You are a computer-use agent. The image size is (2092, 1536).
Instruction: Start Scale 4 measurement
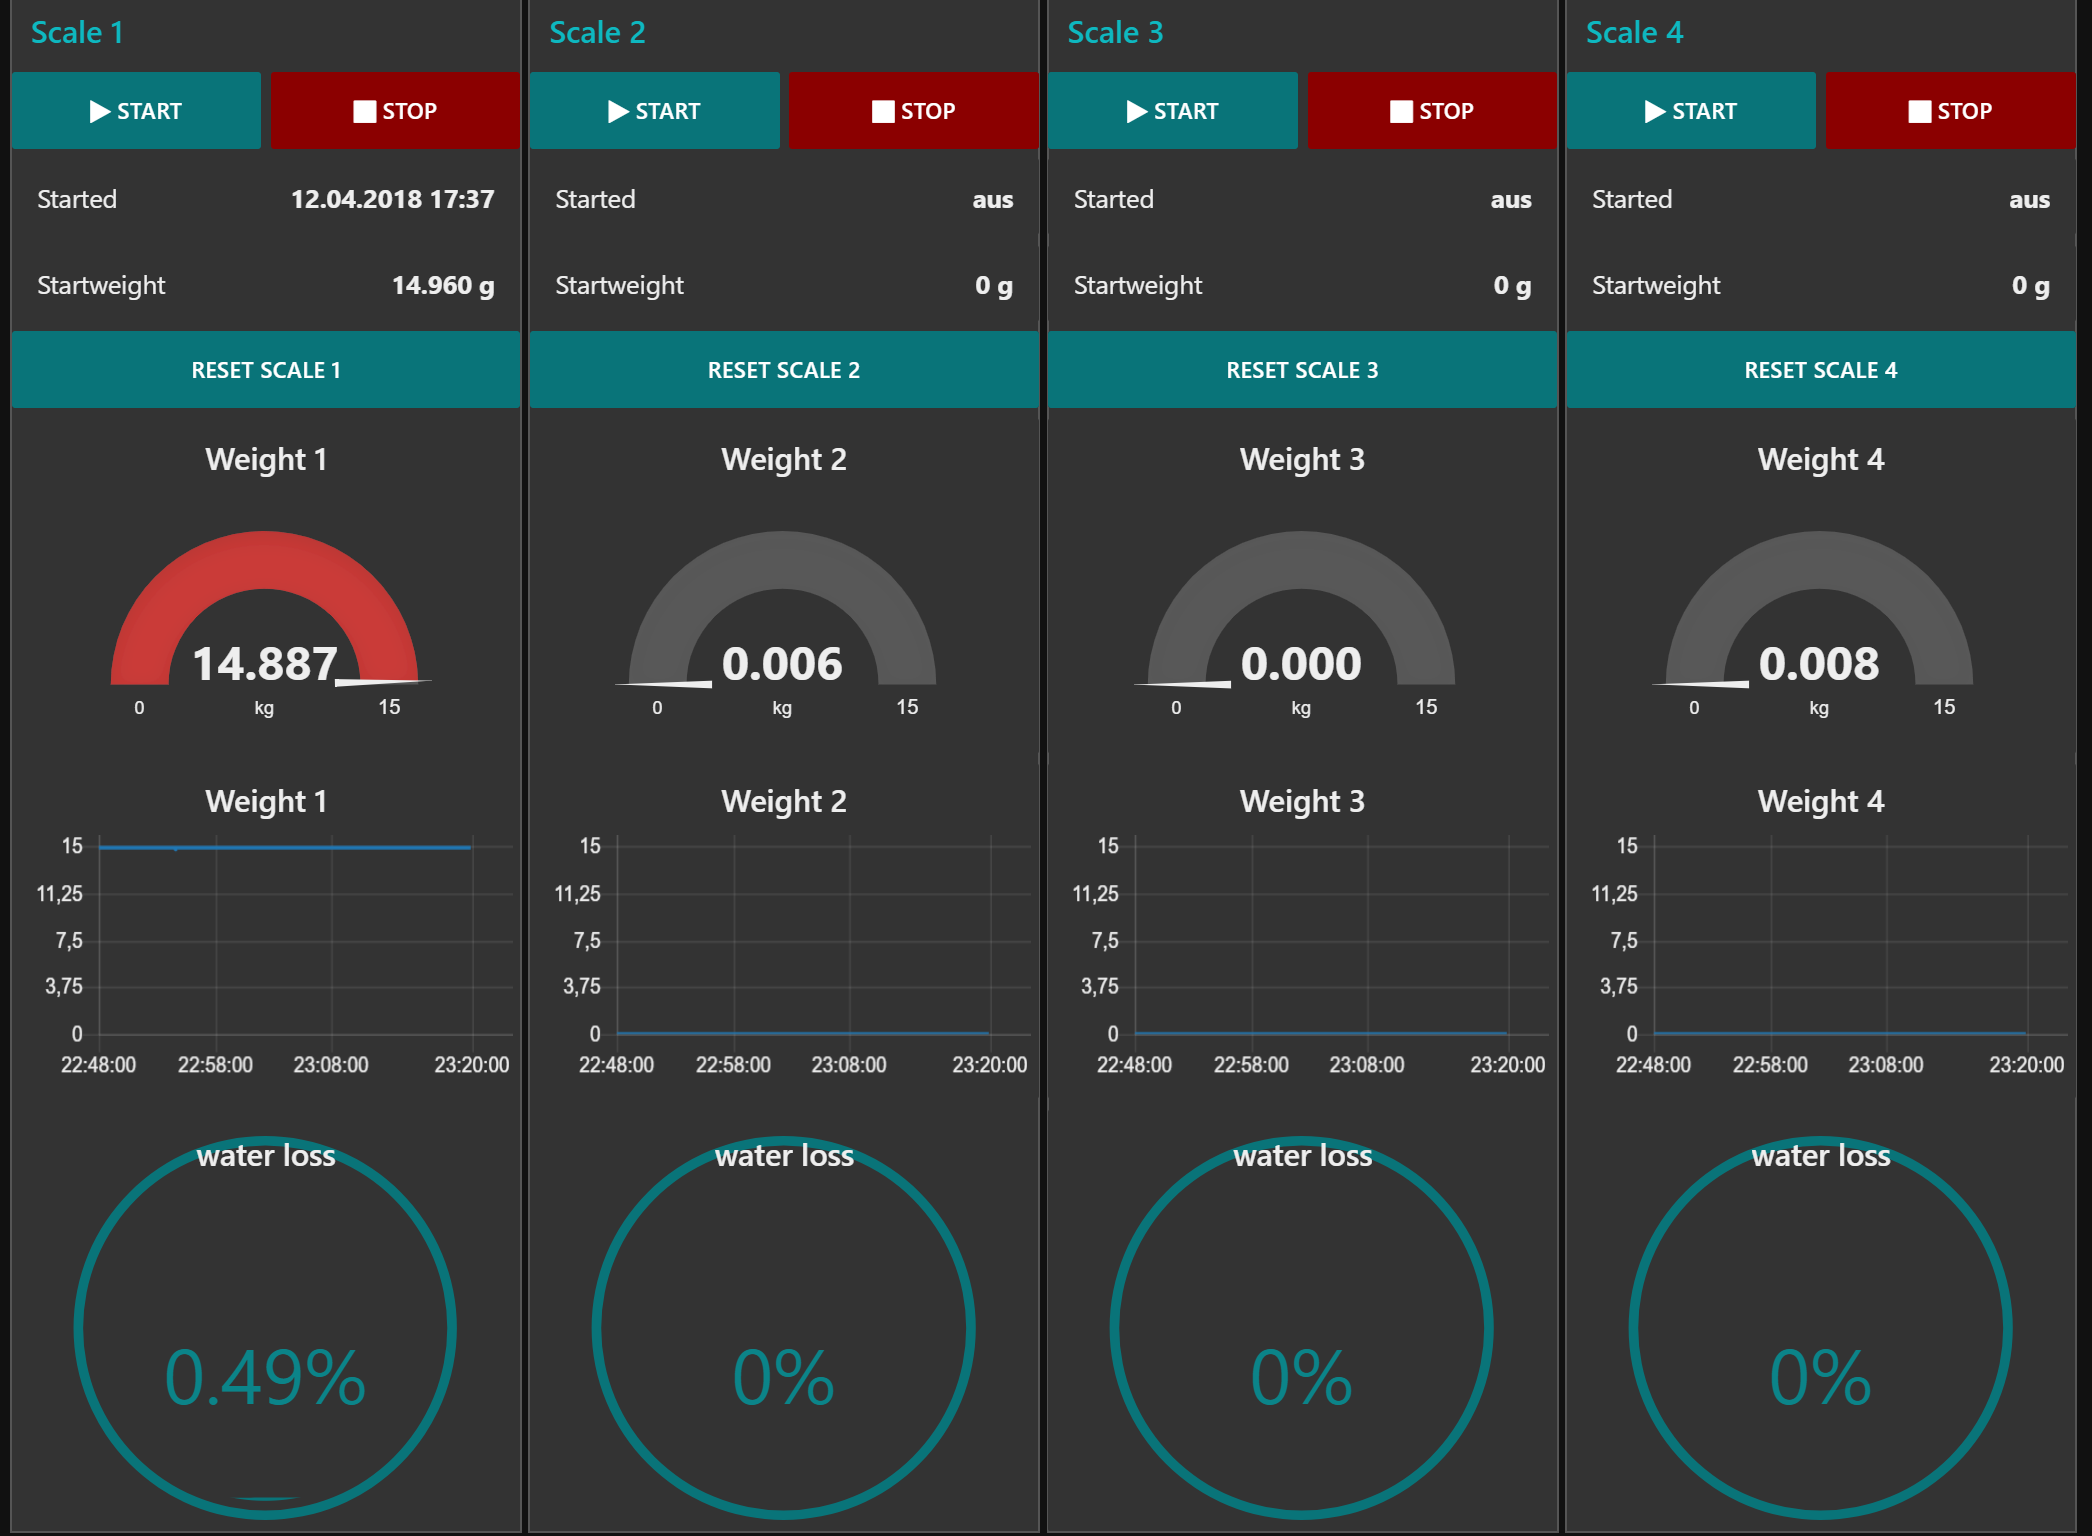(x=1691, y=111)
